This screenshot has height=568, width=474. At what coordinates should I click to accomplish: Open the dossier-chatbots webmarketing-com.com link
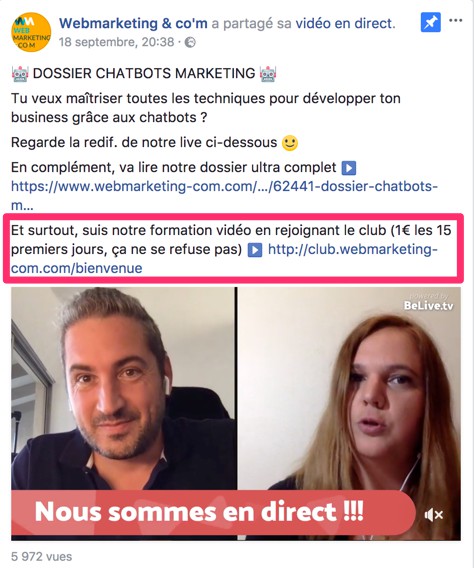pos(225,196)
